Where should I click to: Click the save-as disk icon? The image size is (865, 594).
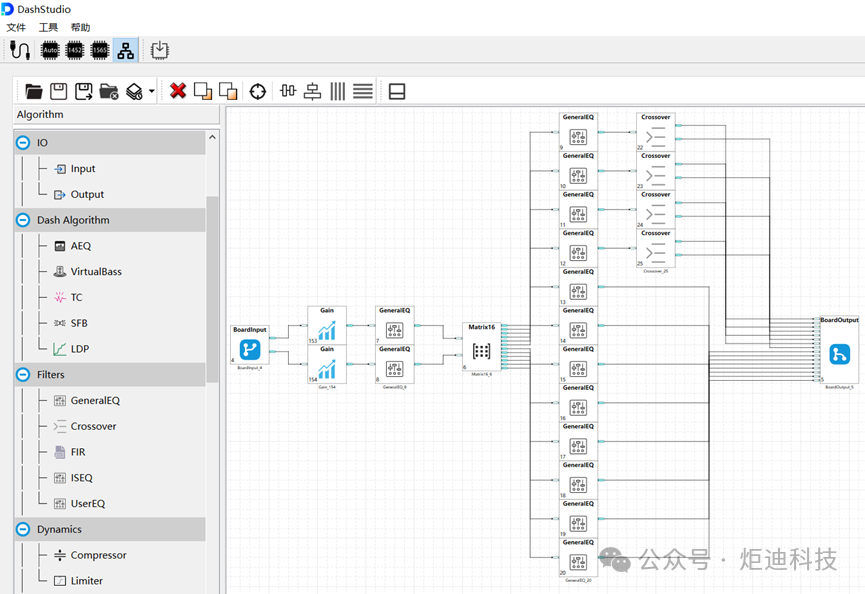[84, 91]
